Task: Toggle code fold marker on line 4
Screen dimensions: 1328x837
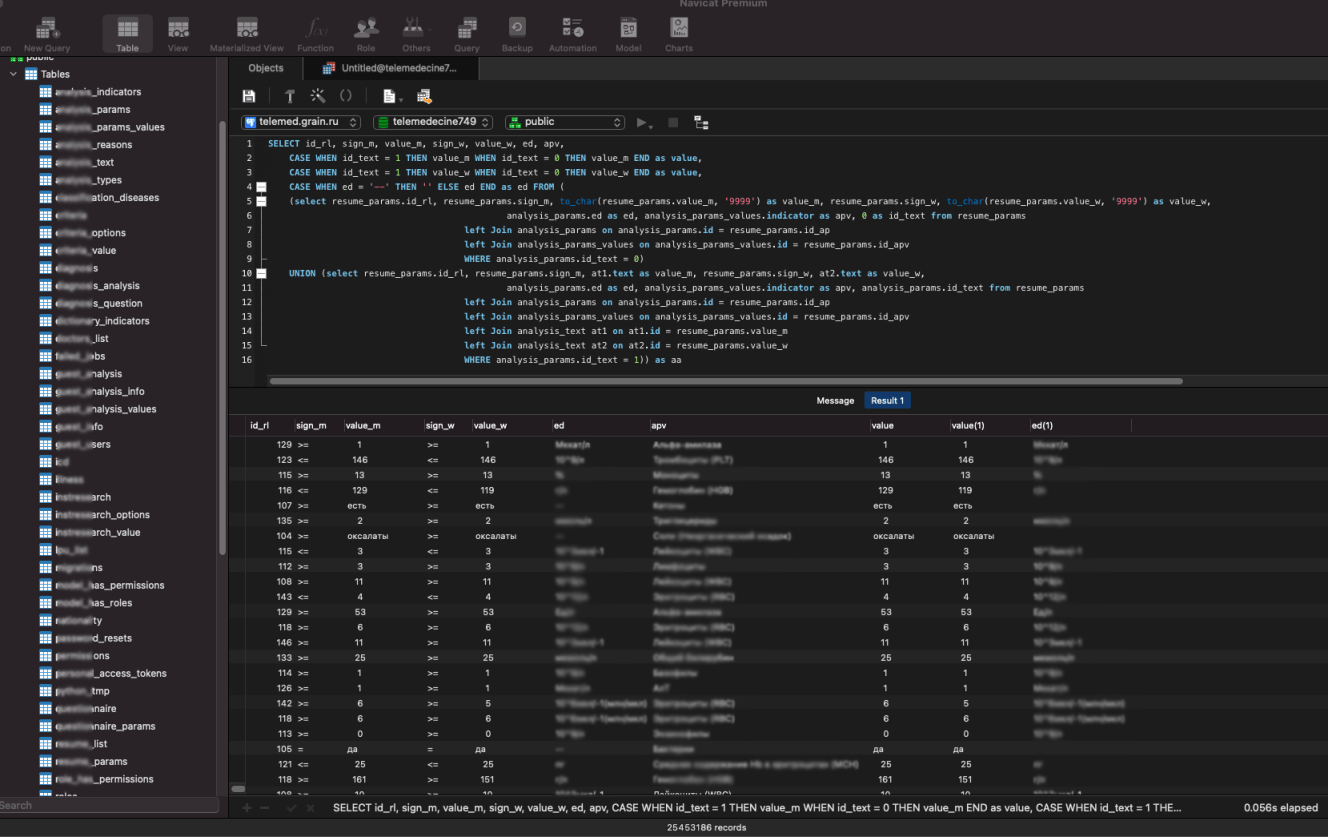Action: [261, 187]
